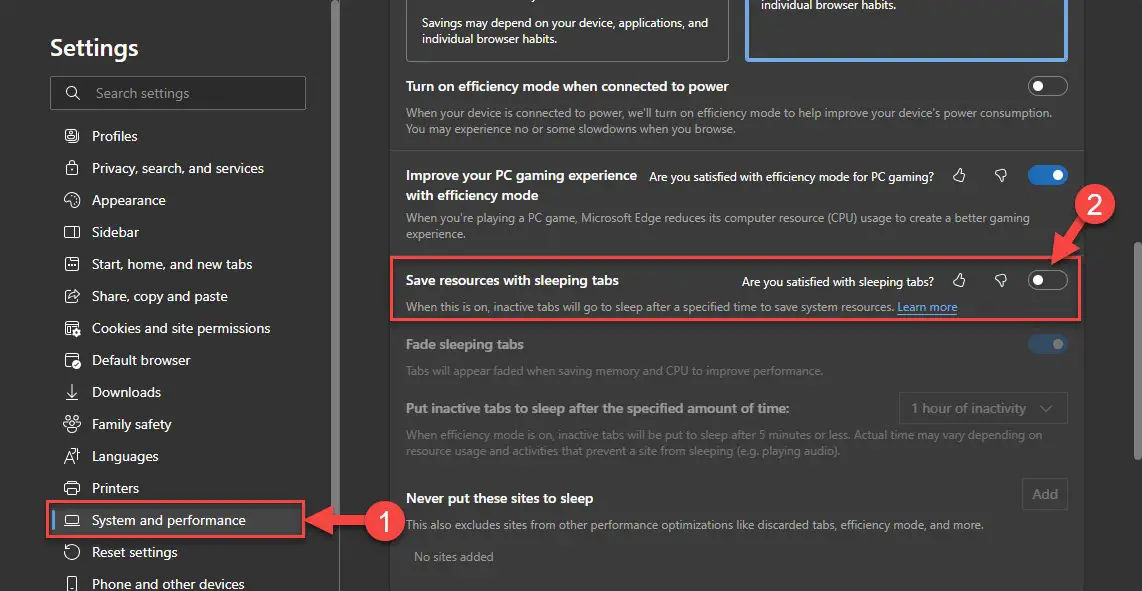Click the Family safety icon in the sidebar
Screen dimensions: 1142x591
coord(71,424)
